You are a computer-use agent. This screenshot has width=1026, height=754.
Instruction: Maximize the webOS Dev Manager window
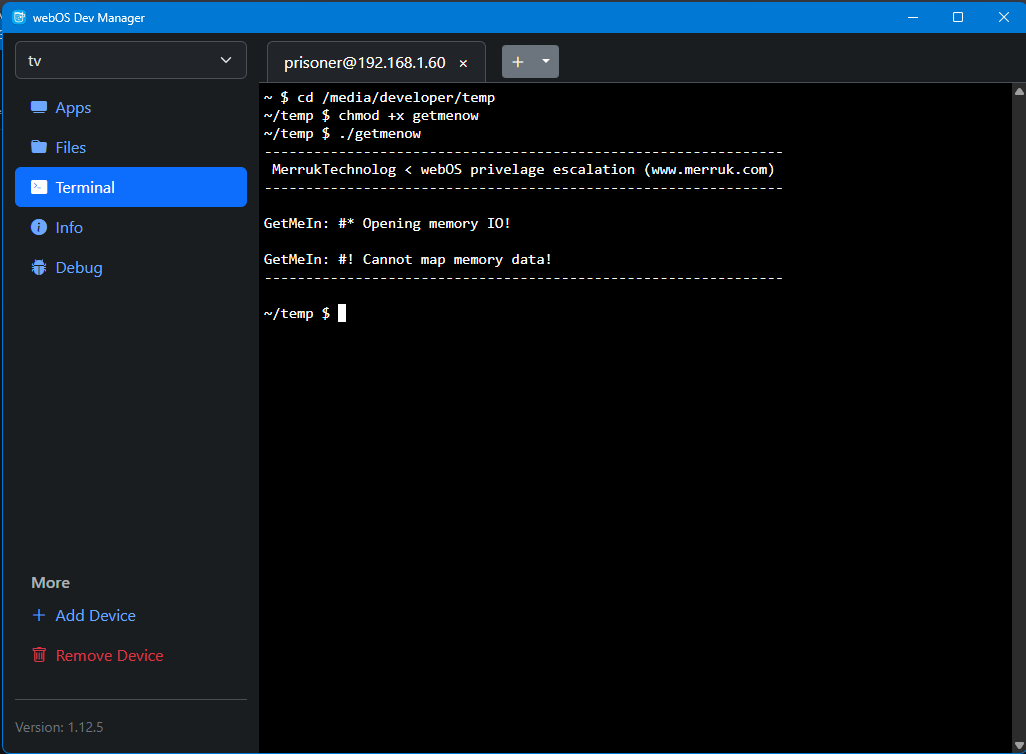coord(958,17)
